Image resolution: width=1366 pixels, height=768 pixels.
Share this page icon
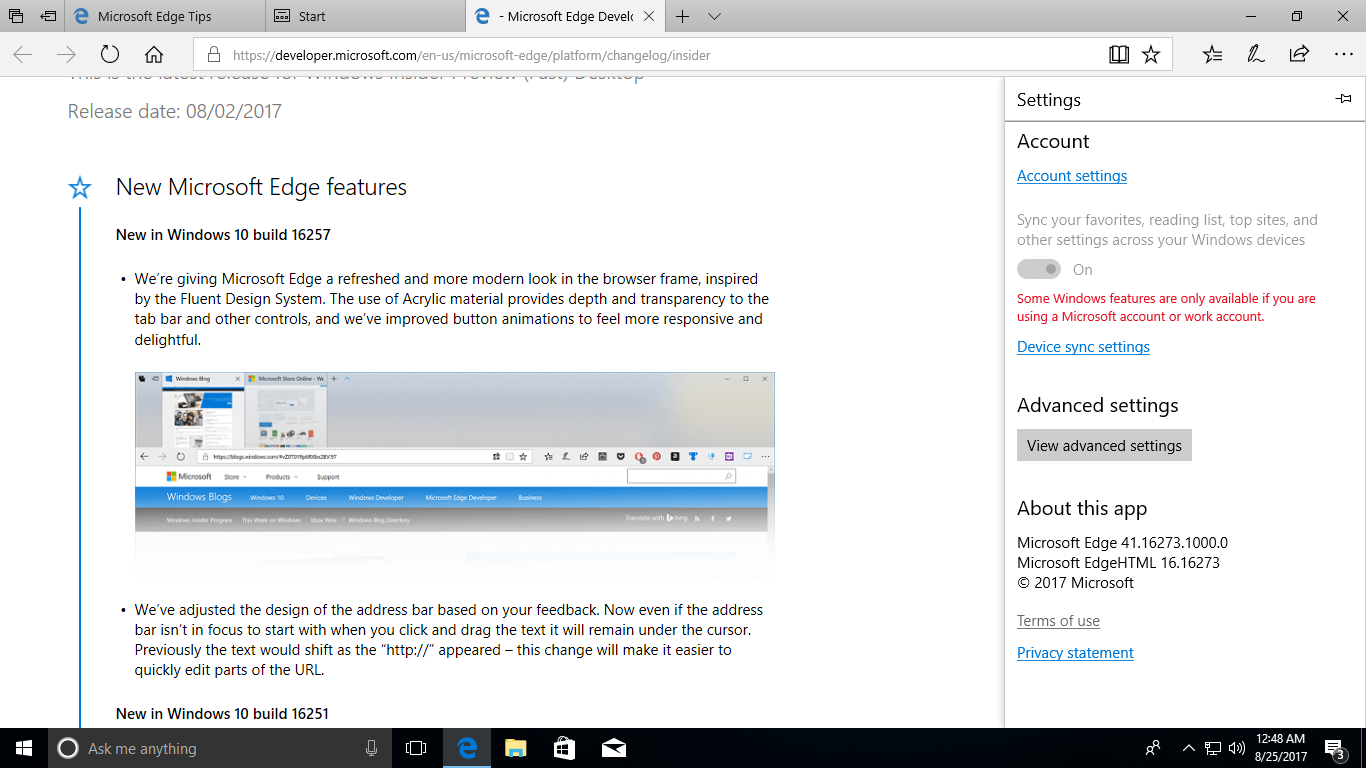pos(1299,55)
